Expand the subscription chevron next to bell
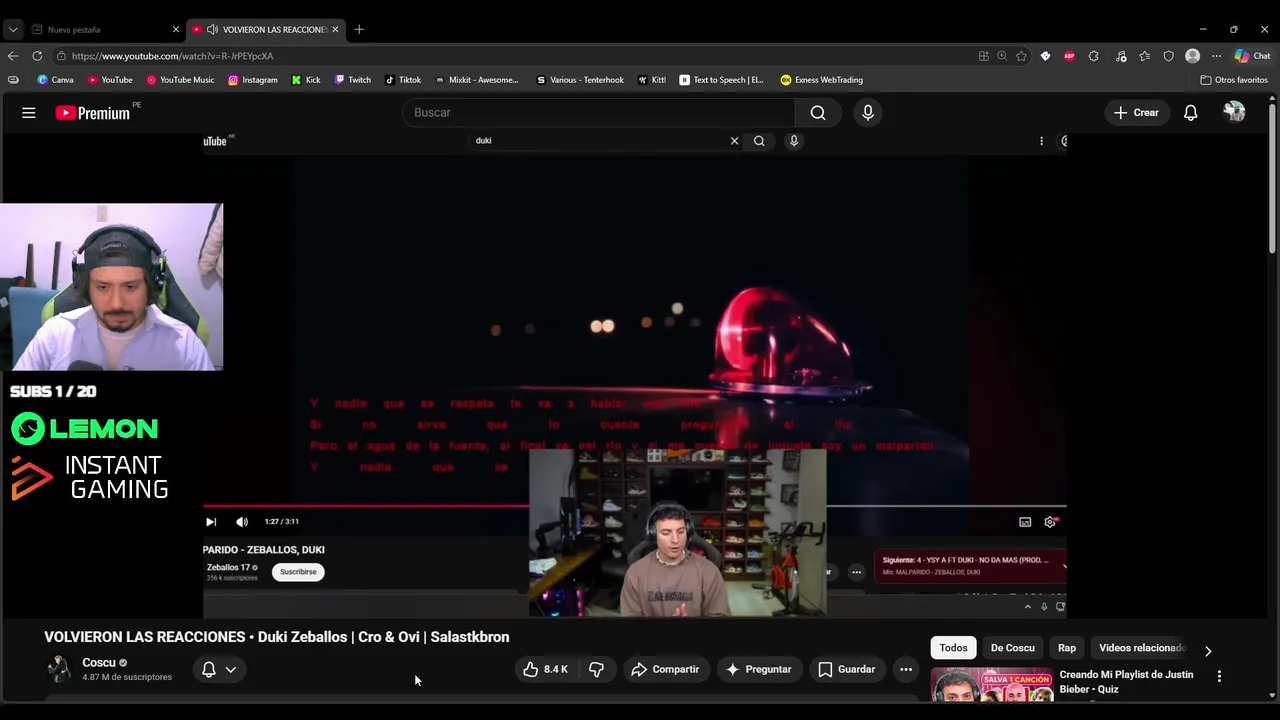Image resolution: width=1280 pixels, height=720 pixels. coord(230,670)
